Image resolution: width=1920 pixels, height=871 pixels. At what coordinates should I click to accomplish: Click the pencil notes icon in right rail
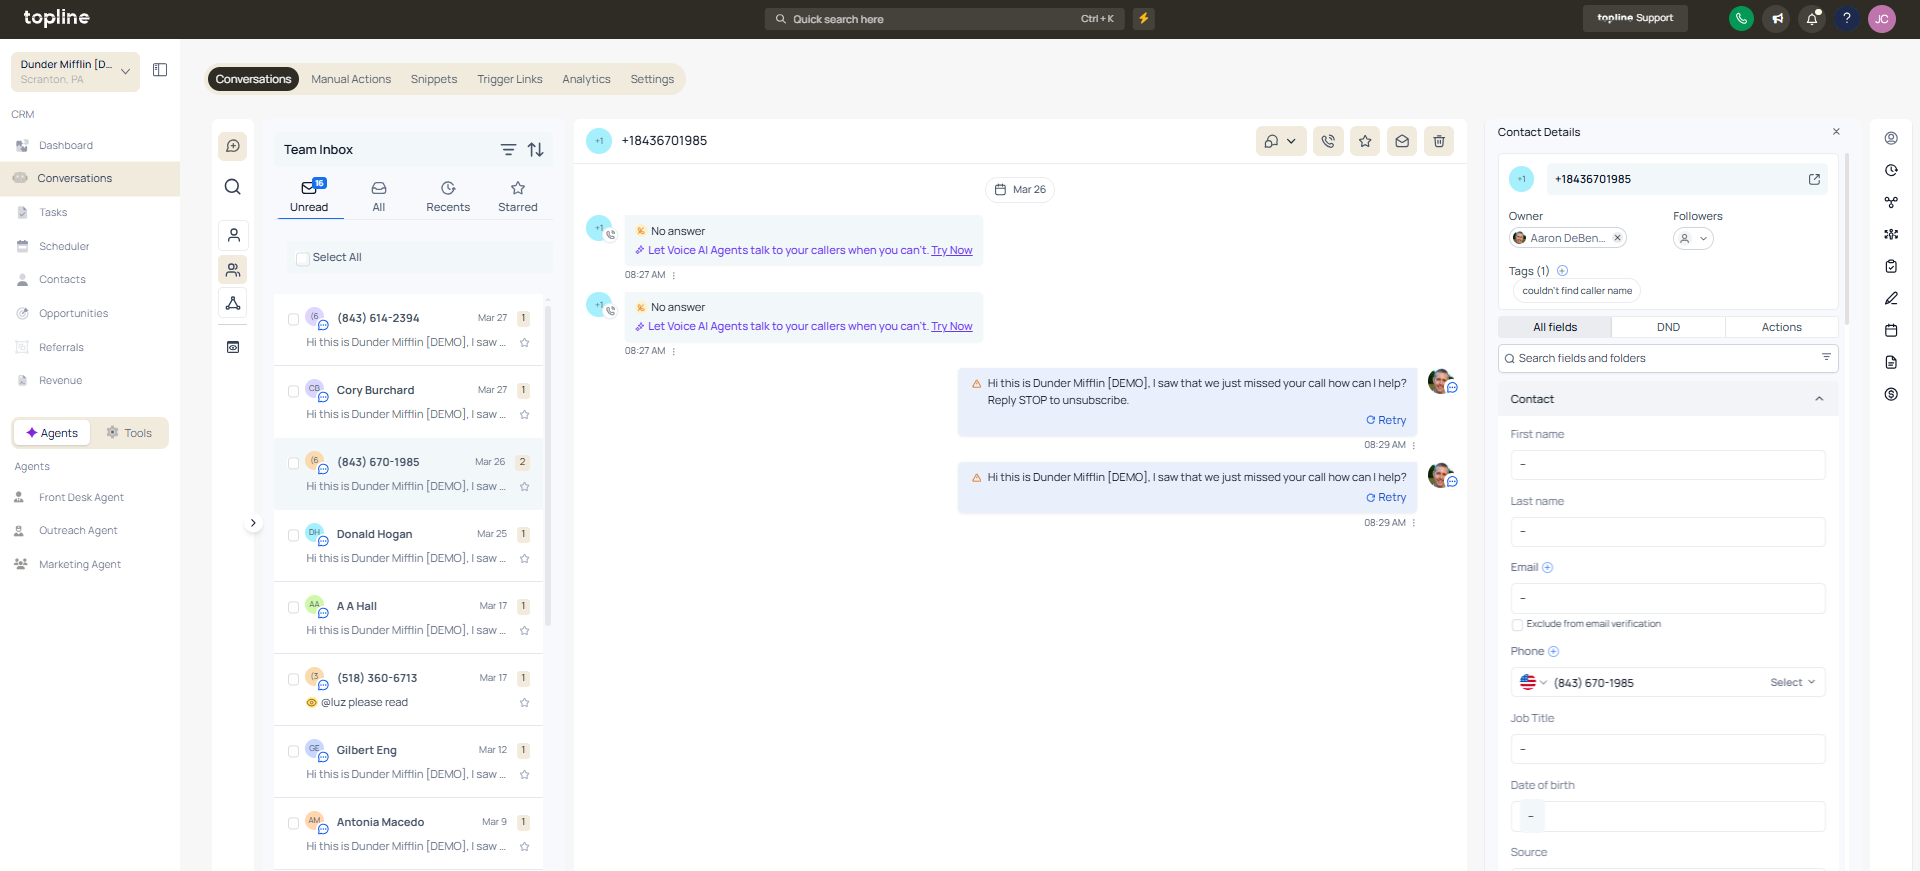pyautogui.click(x=1891, y=298)
